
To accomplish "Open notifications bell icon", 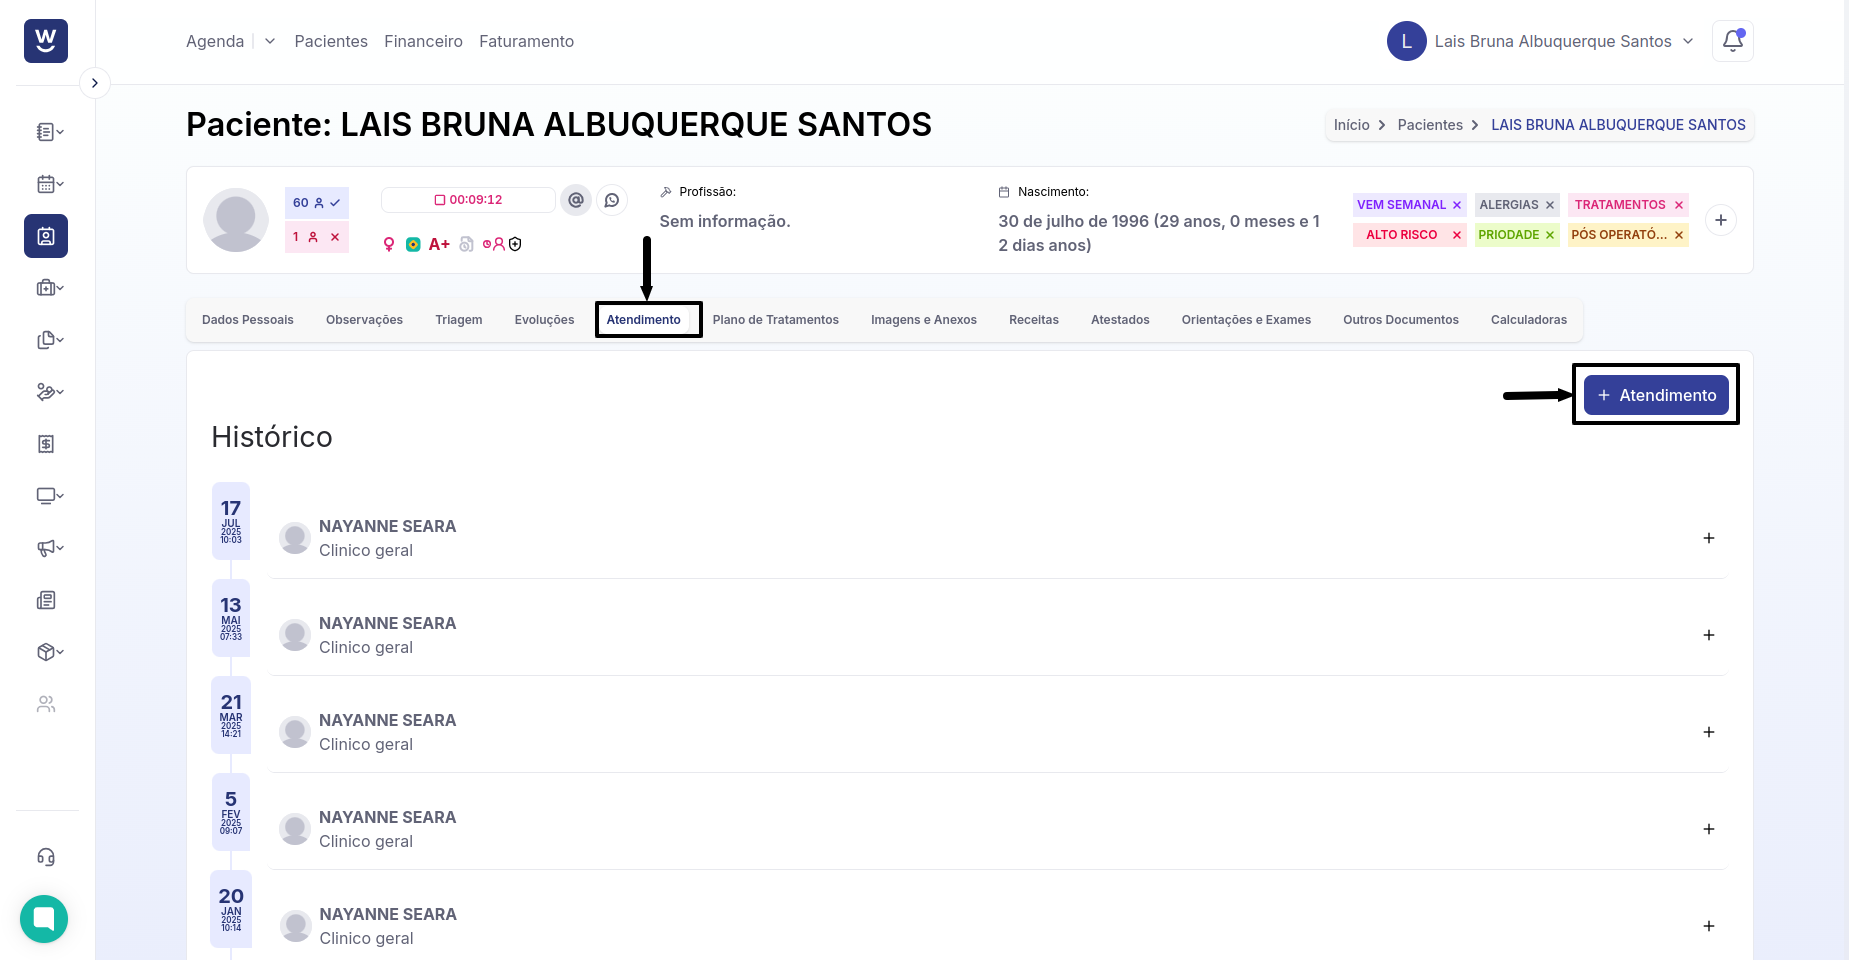I will click(1733, 41).
